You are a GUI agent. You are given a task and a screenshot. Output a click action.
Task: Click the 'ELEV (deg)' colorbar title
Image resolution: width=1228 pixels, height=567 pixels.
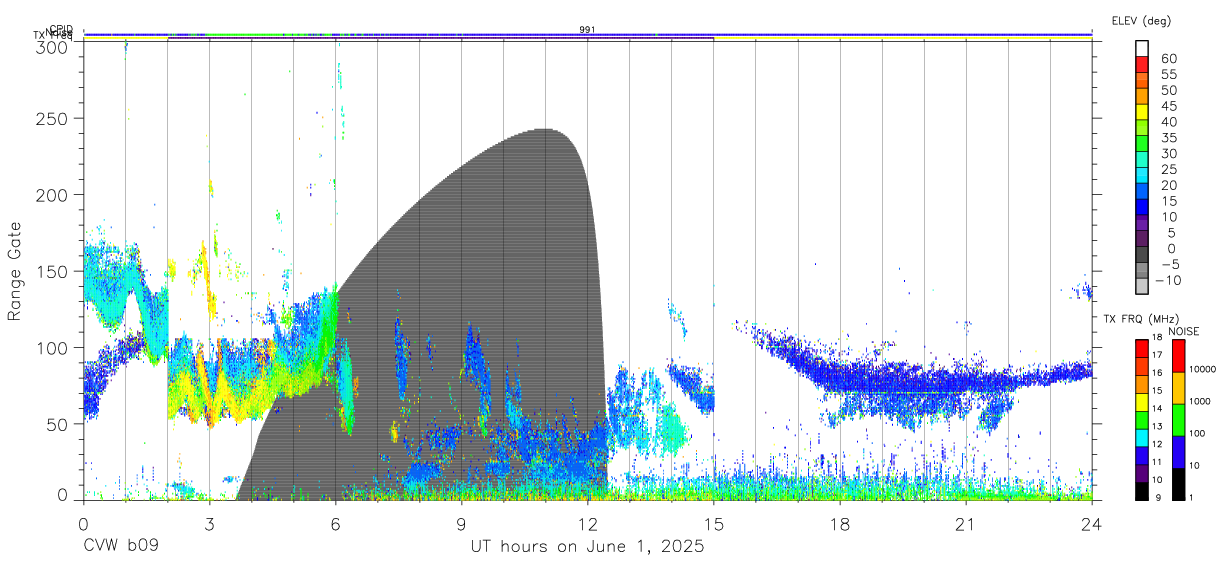click(x=1142, y=20)
